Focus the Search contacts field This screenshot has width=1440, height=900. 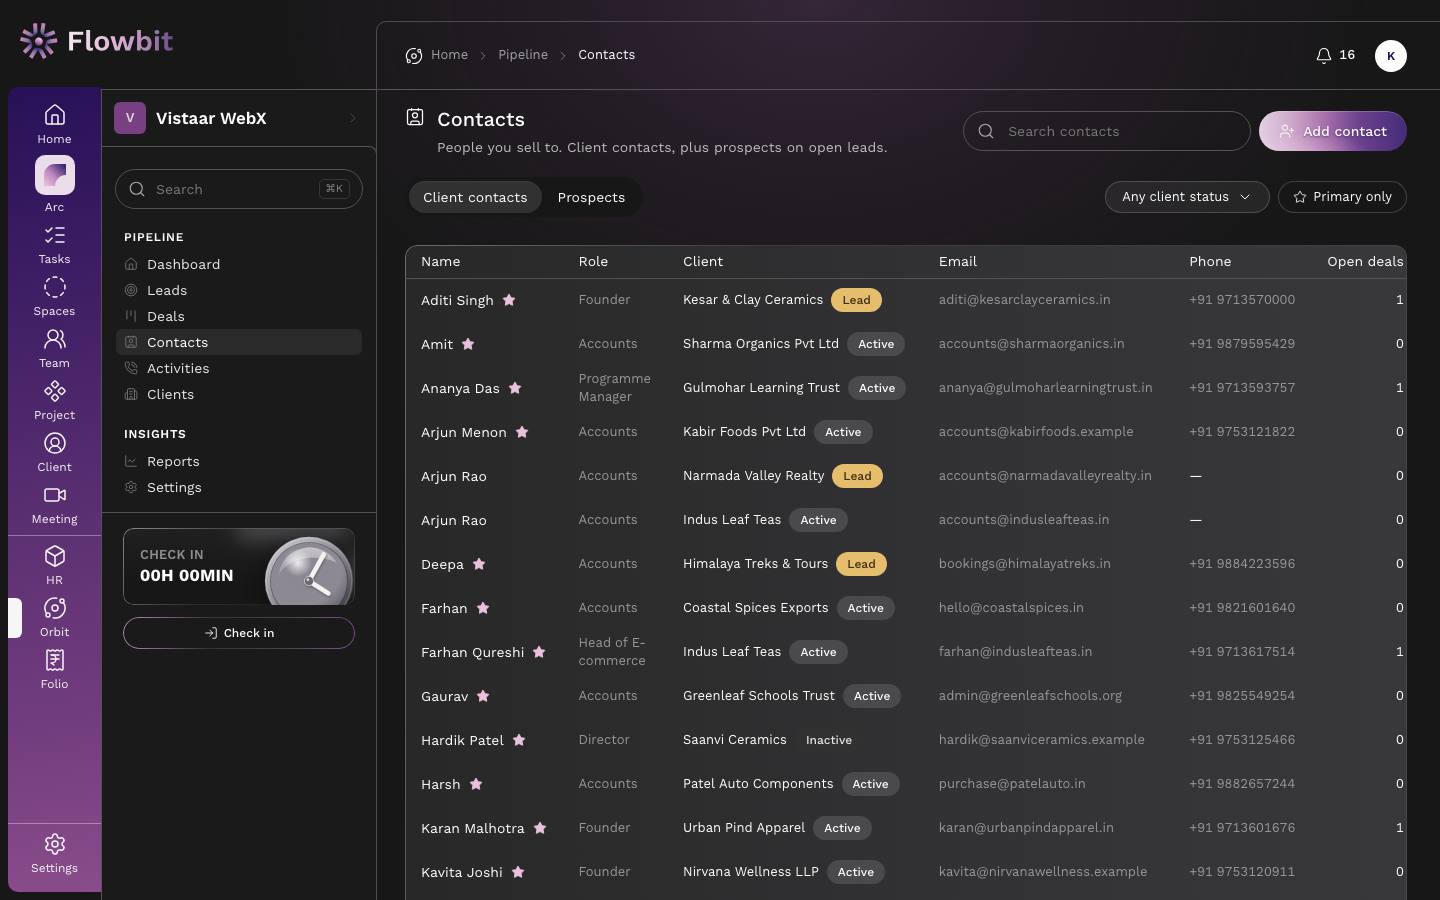pyautogui.click(x=1107, y=131)
